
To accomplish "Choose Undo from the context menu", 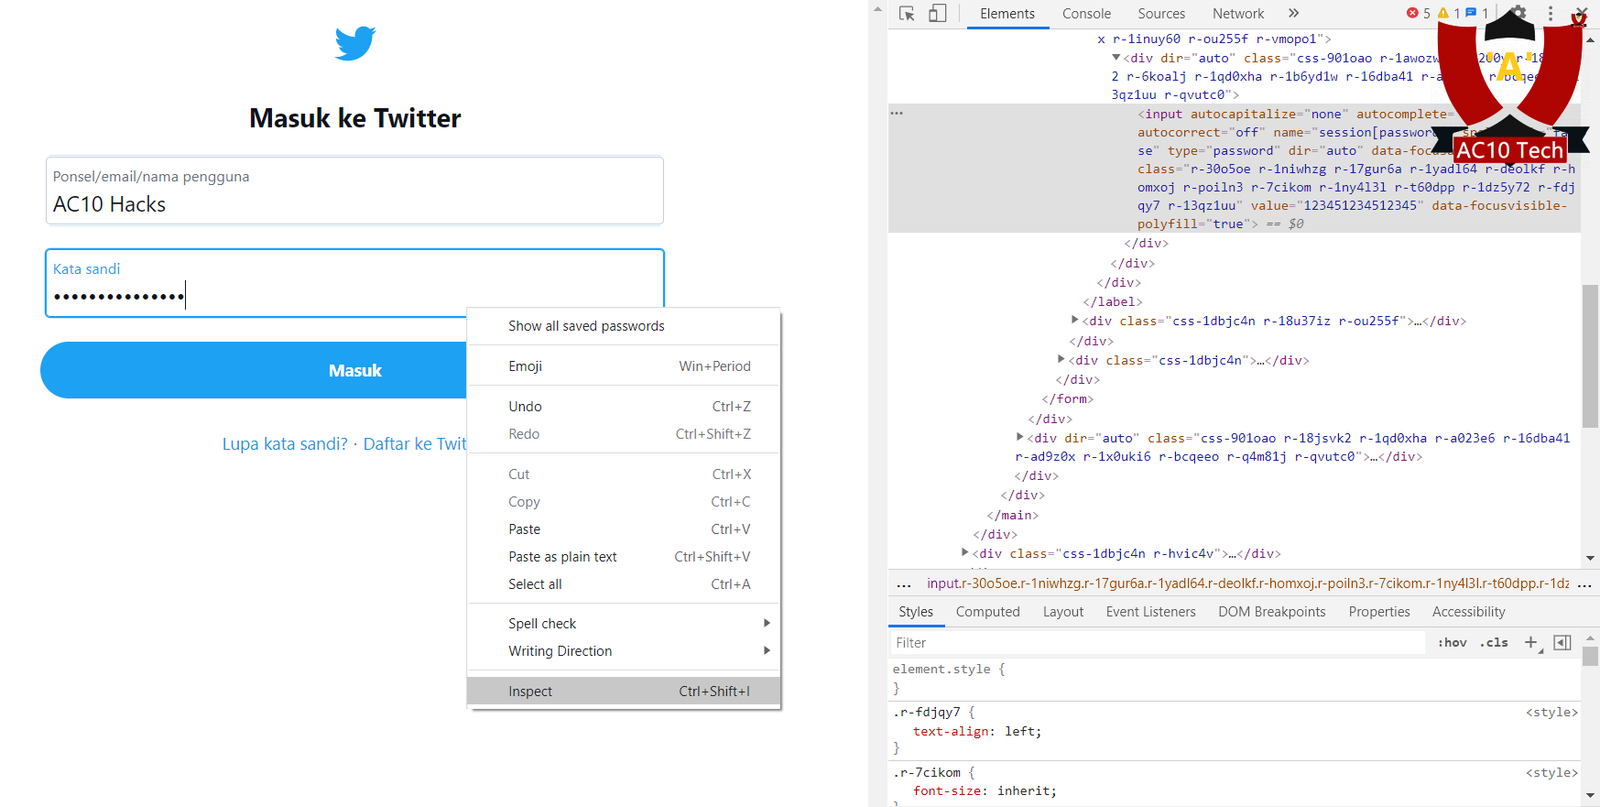I will 624,406.
